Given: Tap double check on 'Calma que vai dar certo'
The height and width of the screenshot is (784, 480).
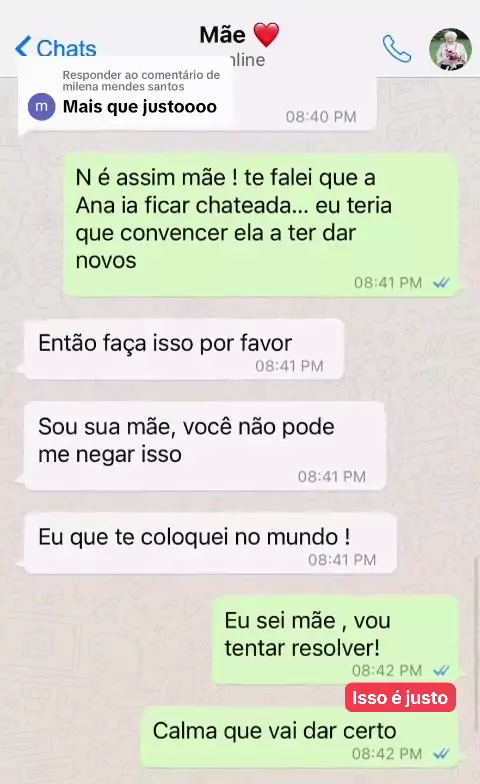Looking at the screenshot, I should (x=442, y=754).
